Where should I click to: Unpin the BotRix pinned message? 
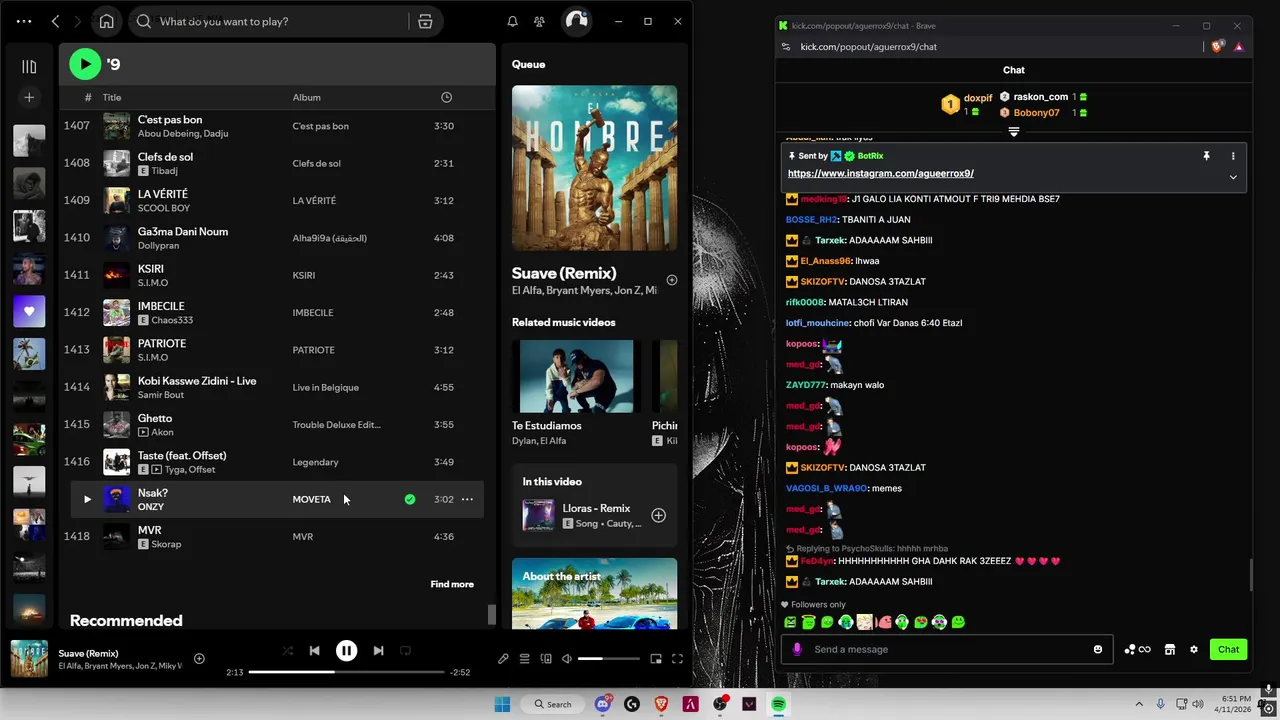coord(1206,156)
